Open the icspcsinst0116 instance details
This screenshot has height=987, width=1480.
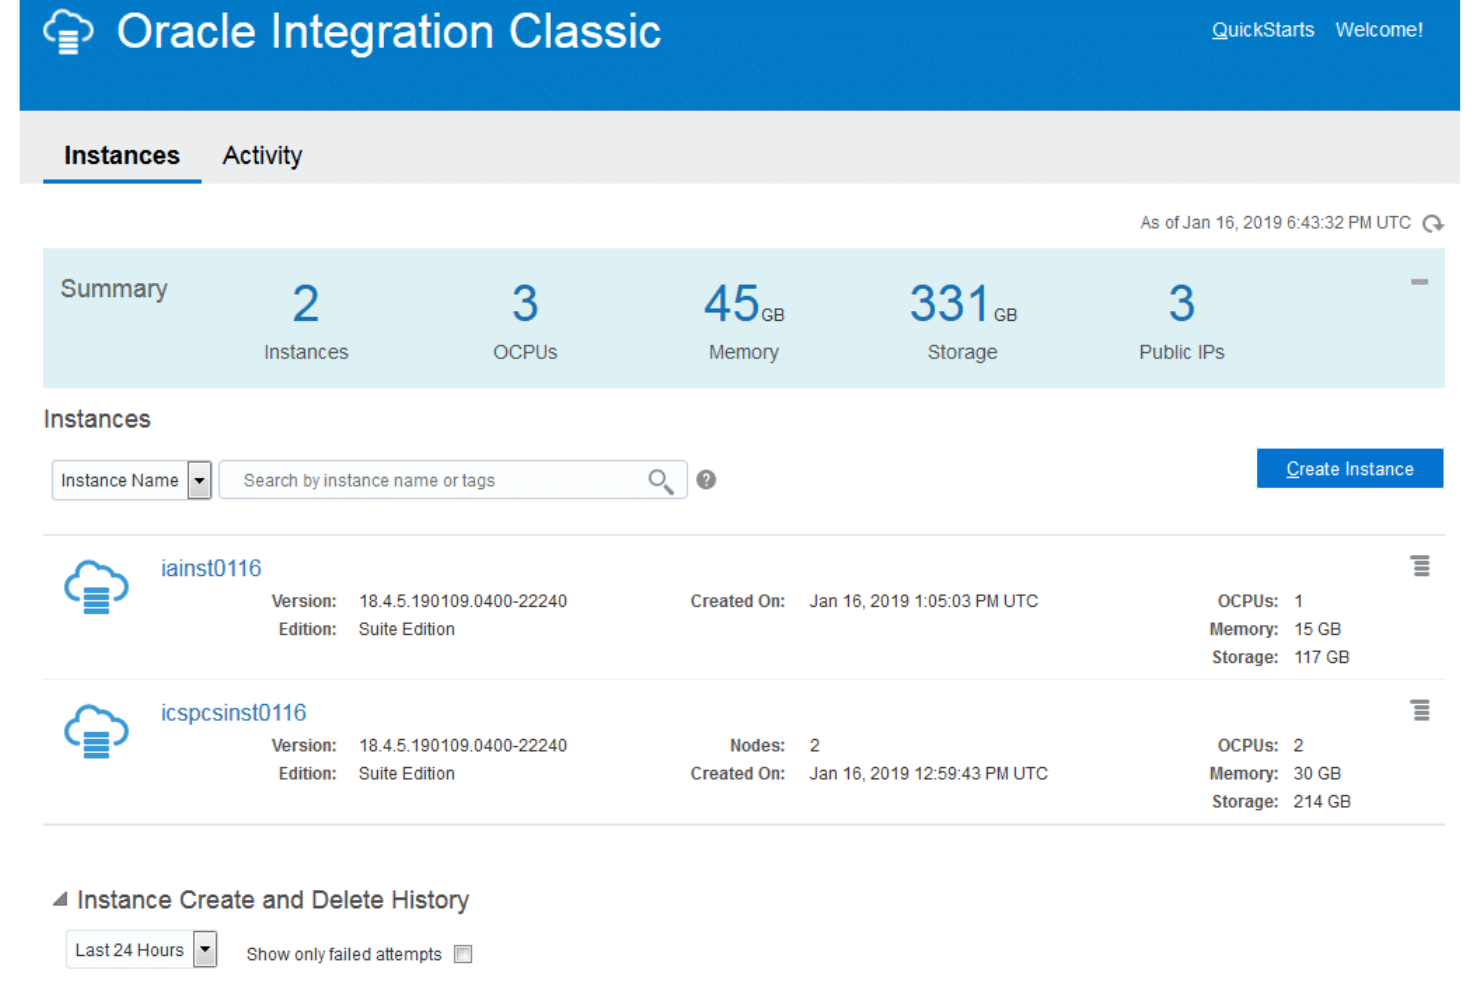click(x=233, y=712)
